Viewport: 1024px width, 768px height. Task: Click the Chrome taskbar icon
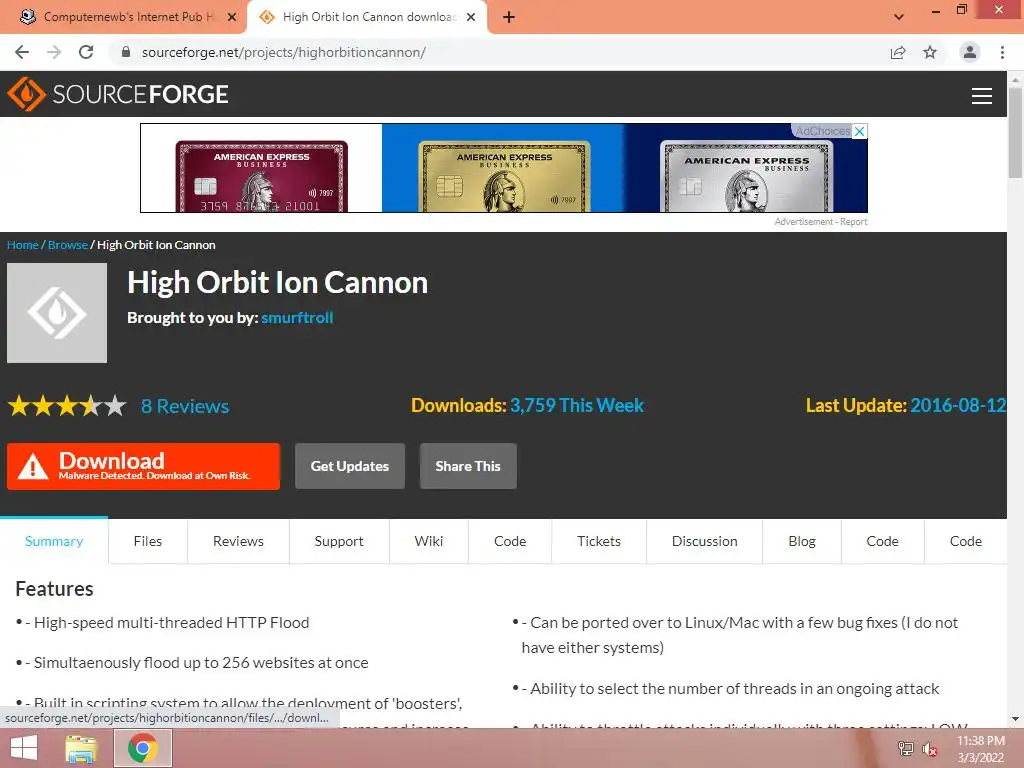pyautogui.click(x=143, y=748)
